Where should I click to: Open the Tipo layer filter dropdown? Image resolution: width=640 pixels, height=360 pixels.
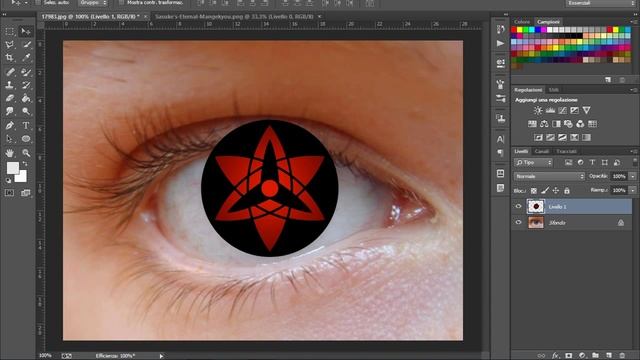(x=533, y=162)
